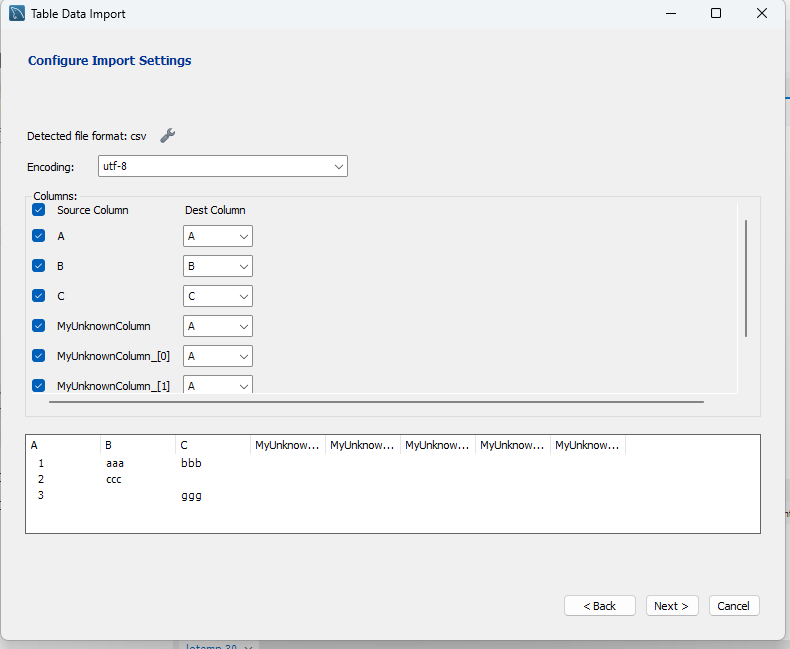The width and height of the screenshot is (790, 649).
Task: Uncheck the Source Column select-all checkbox
Action: point(38,210)
